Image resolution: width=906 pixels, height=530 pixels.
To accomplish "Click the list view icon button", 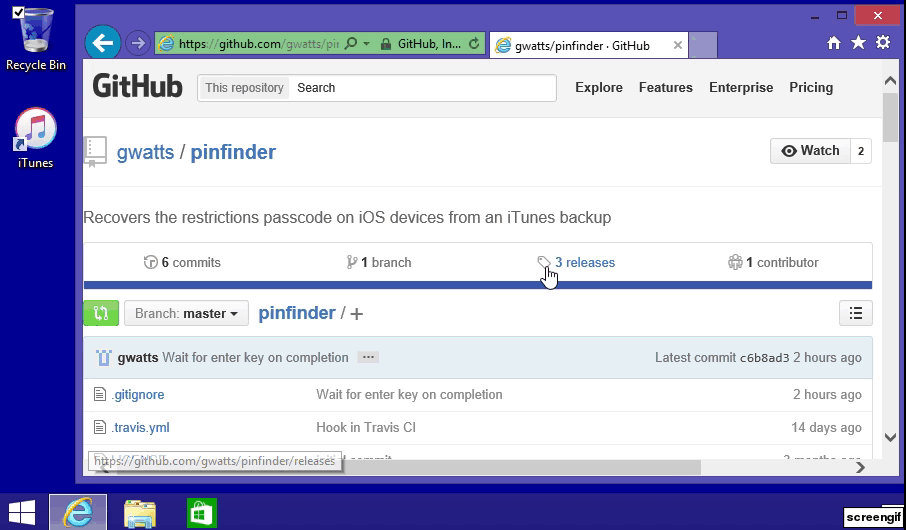I will coord(856,313).
